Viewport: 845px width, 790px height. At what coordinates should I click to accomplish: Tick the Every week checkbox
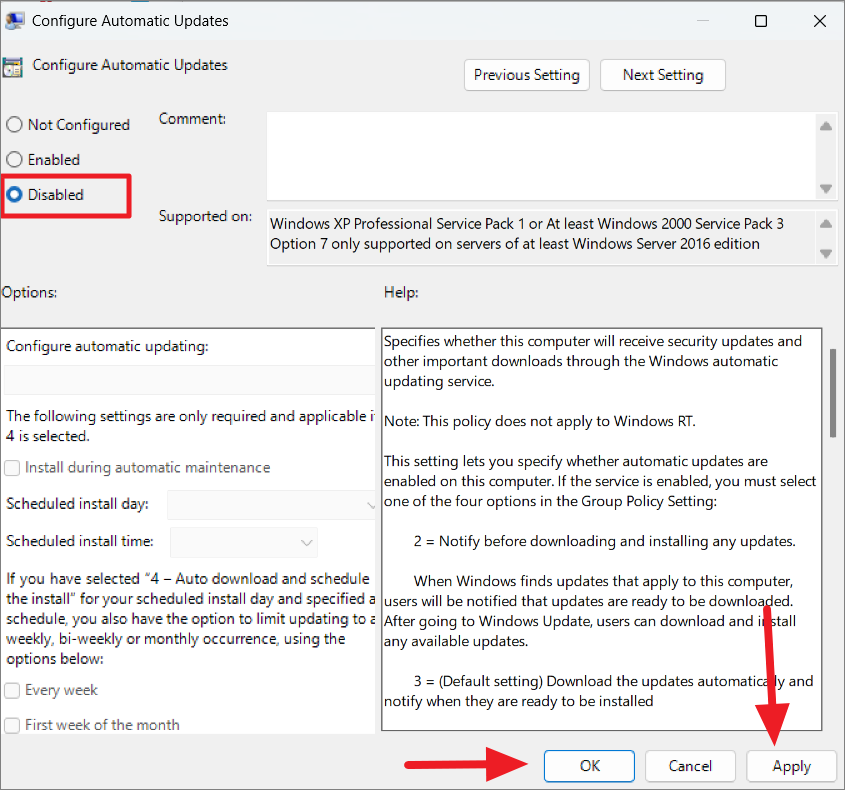(x=12, y=690)
